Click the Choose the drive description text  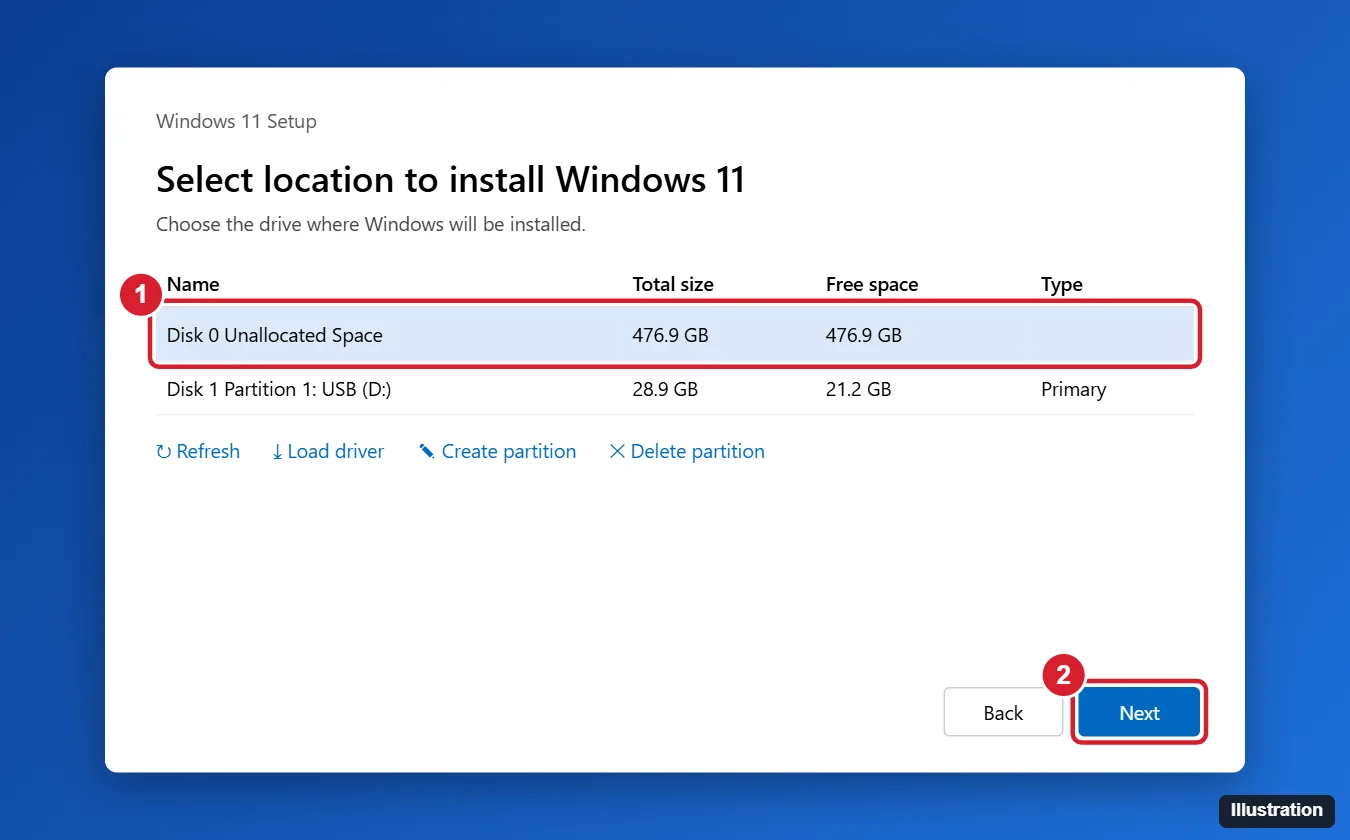(371, 225)
